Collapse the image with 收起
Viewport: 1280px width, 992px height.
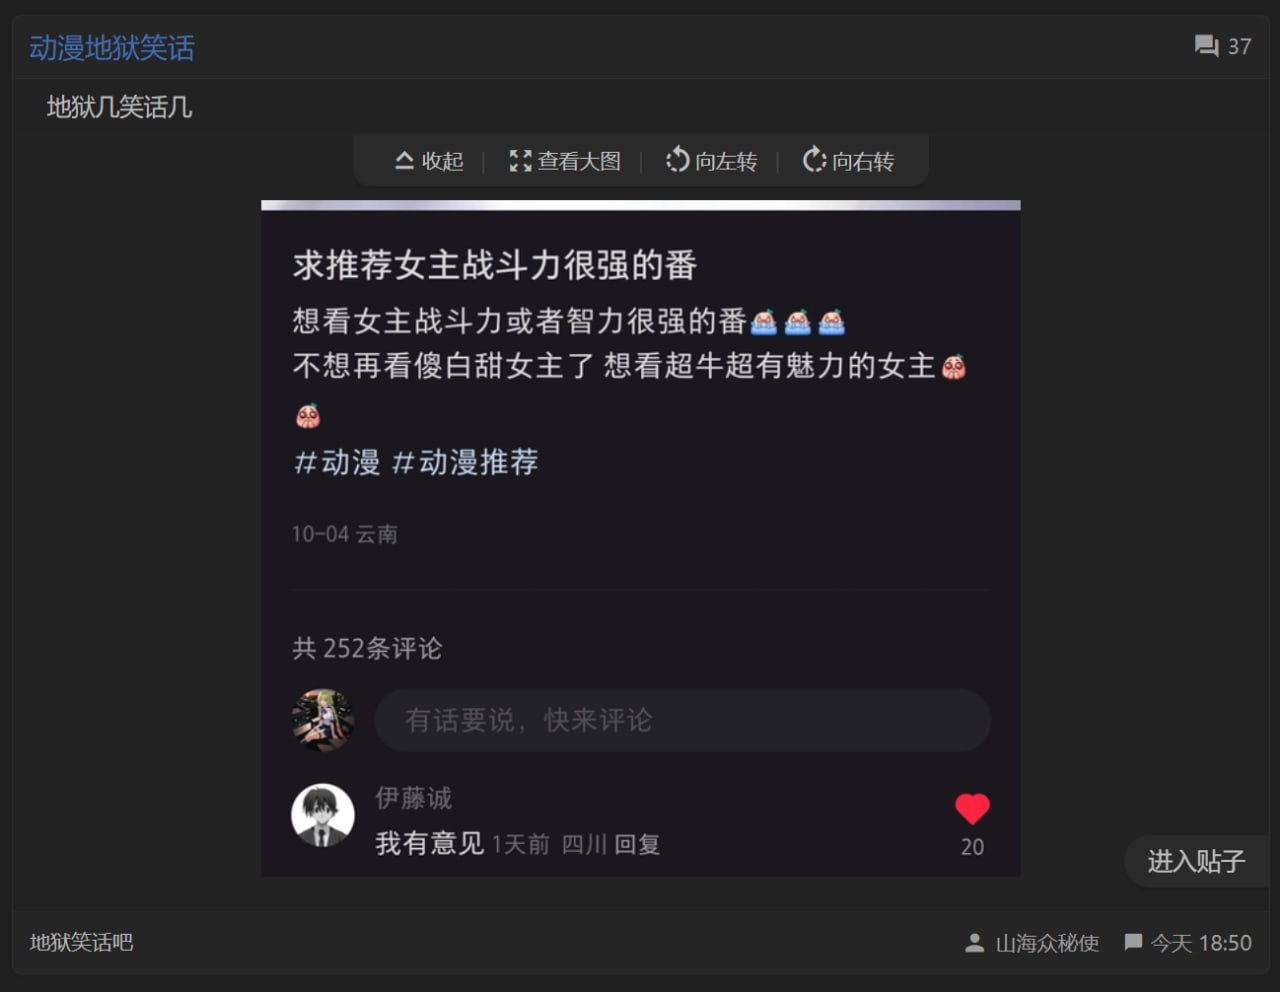coord(429,161)
